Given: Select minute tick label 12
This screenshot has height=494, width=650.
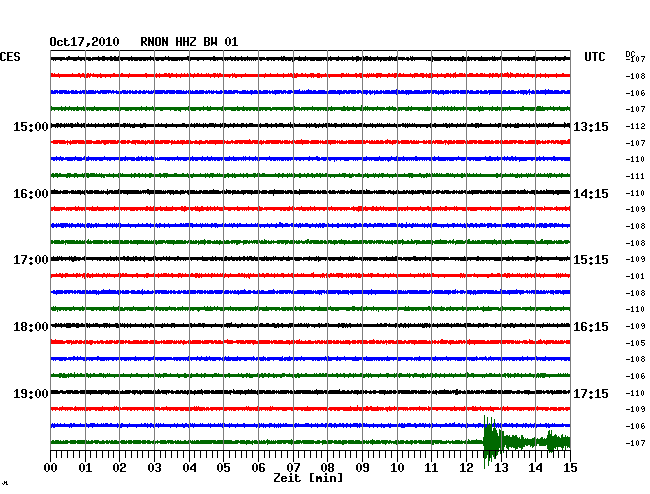Looking at the screenshot, I should tap(466, 468).
